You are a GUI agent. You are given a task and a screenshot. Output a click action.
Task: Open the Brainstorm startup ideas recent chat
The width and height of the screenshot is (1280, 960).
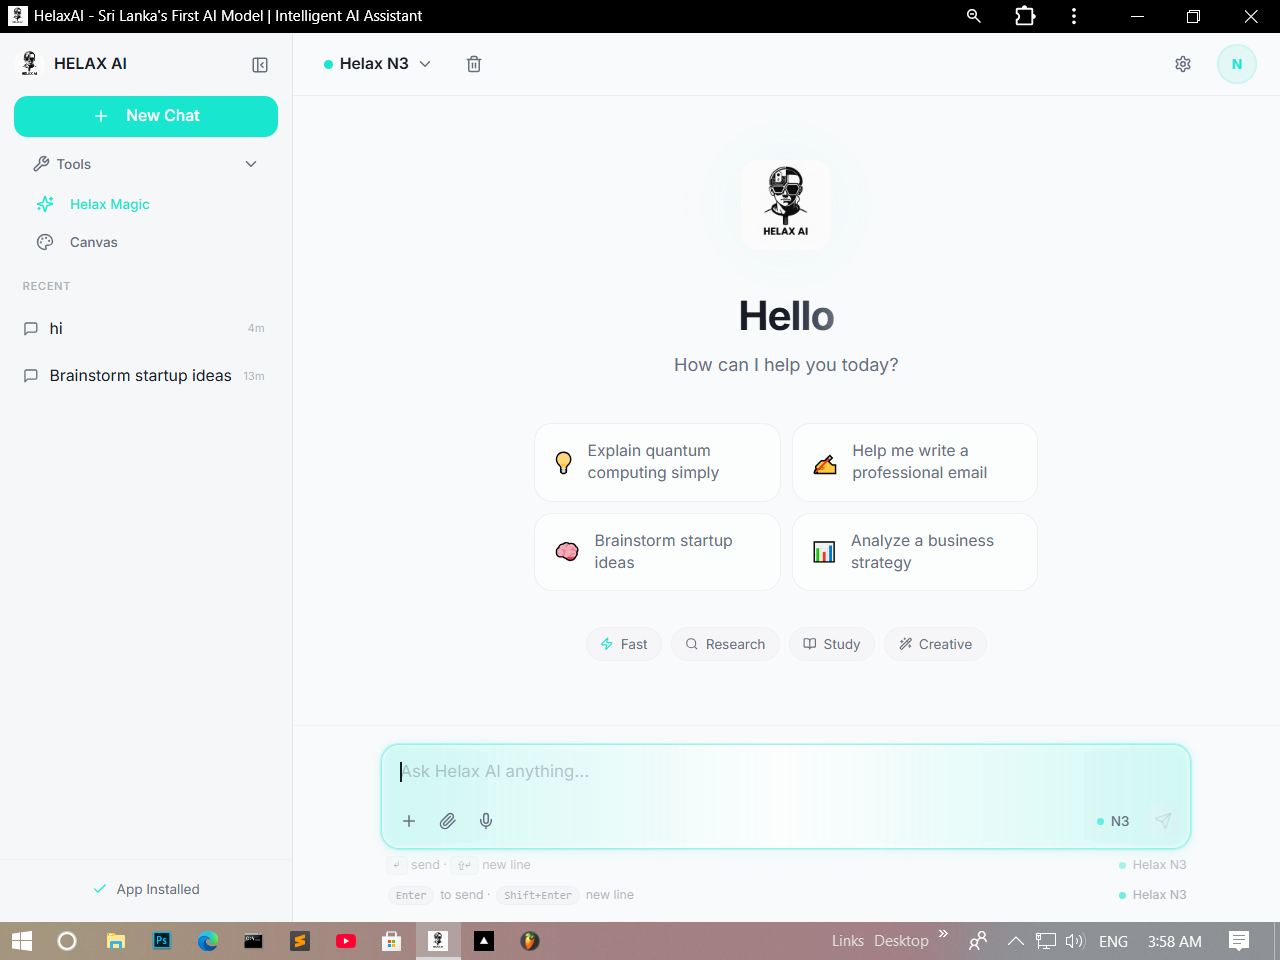(146, 376)
